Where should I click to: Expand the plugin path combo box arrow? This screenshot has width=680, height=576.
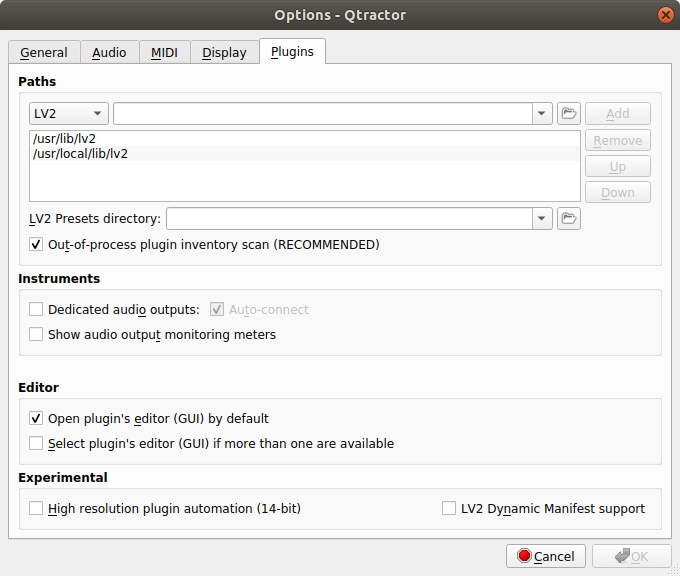[542, 114]
